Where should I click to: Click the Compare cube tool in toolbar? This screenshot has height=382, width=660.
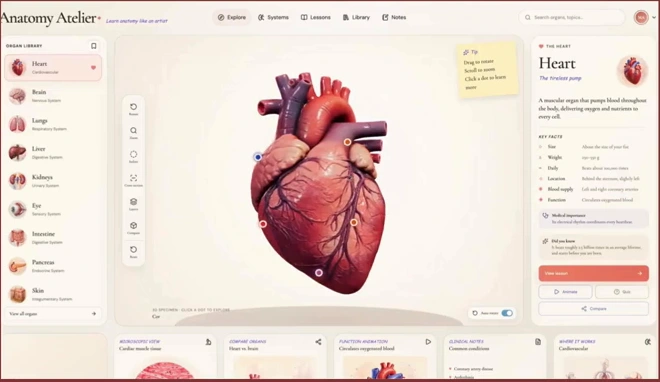click(133, 228)
